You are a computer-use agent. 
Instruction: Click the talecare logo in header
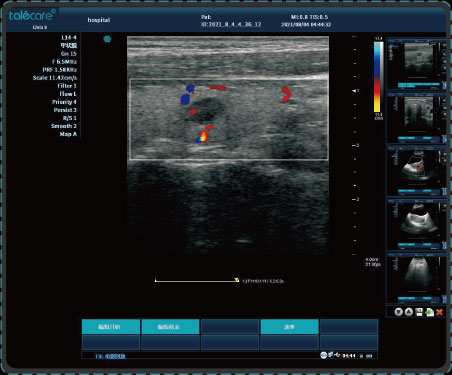pos(32,16)
